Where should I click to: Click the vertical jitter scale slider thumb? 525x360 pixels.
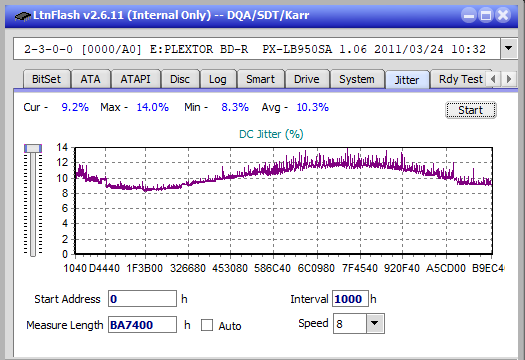[33, 148]
